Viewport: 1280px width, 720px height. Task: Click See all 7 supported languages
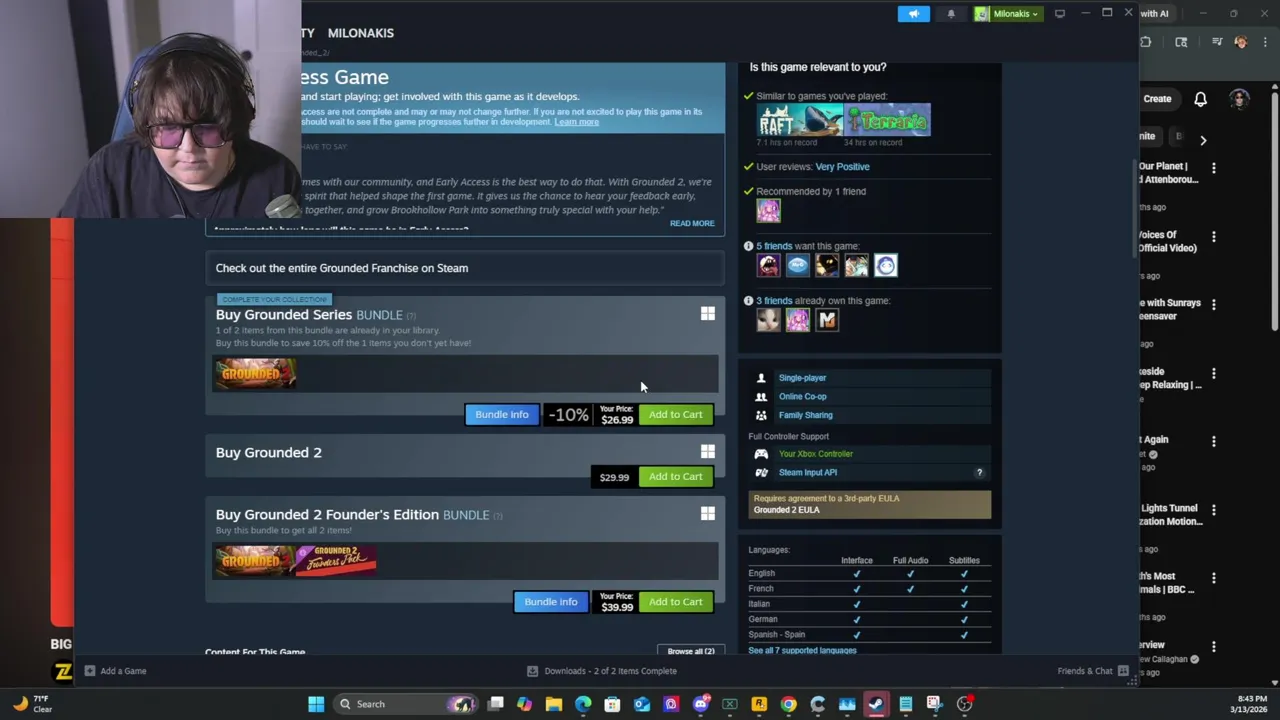(x=802, y=650)
